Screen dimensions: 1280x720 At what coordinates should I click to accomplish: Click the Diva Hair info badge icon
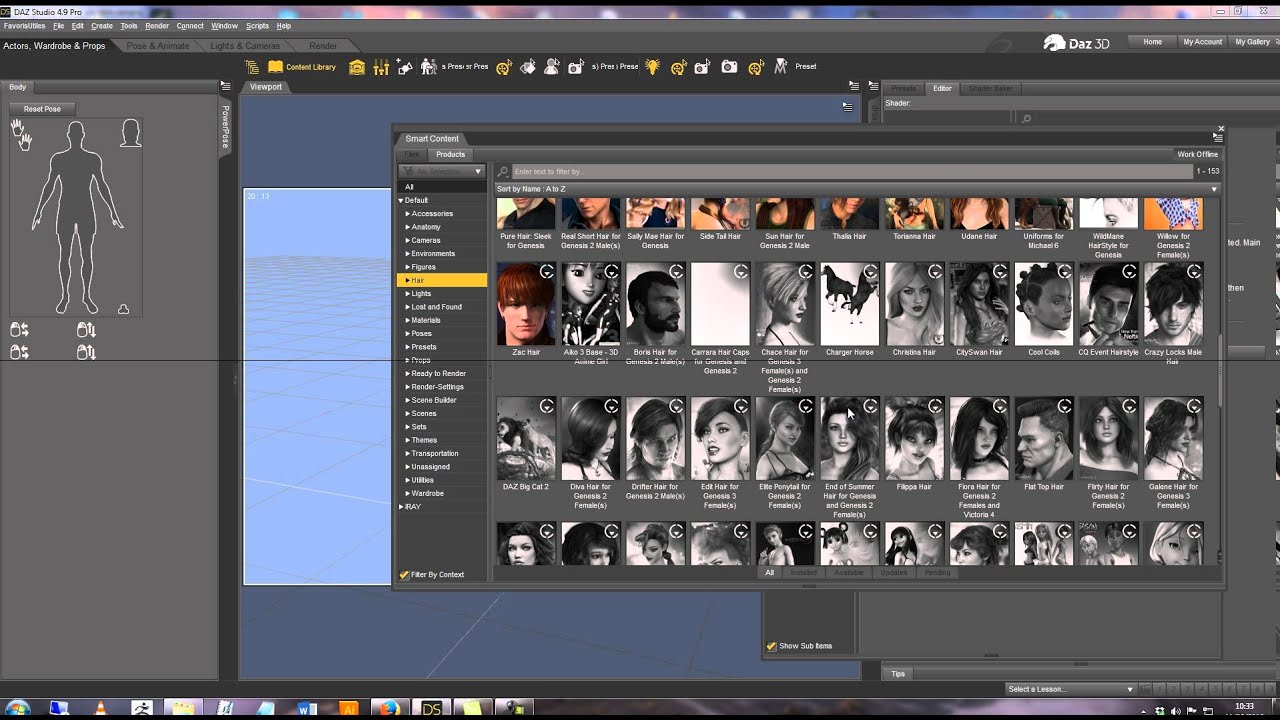(x=612, y=406)
